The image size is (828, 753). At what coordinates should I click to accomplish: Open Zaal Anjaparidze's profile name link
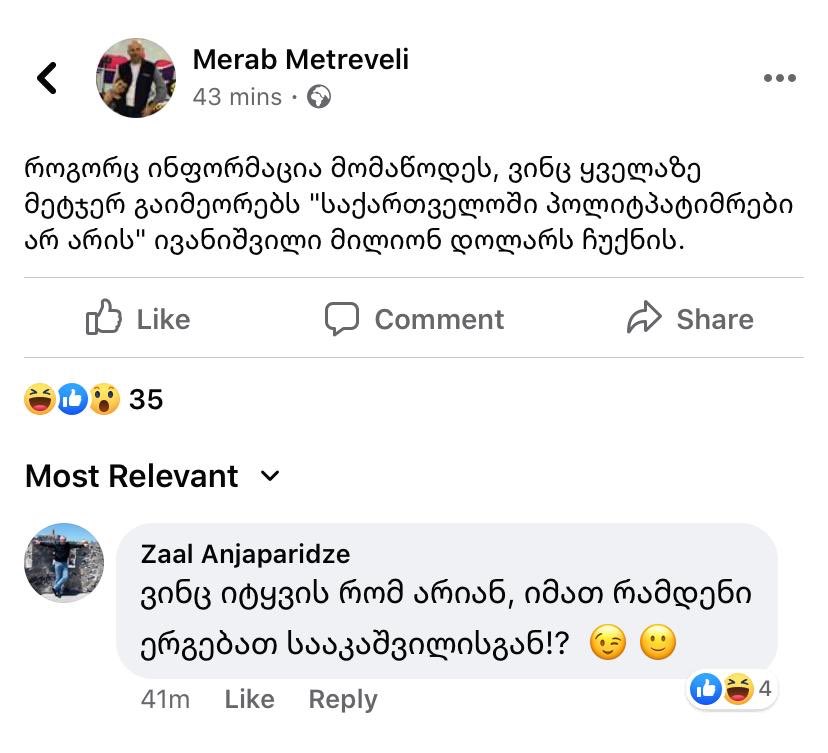pos(245,553)
